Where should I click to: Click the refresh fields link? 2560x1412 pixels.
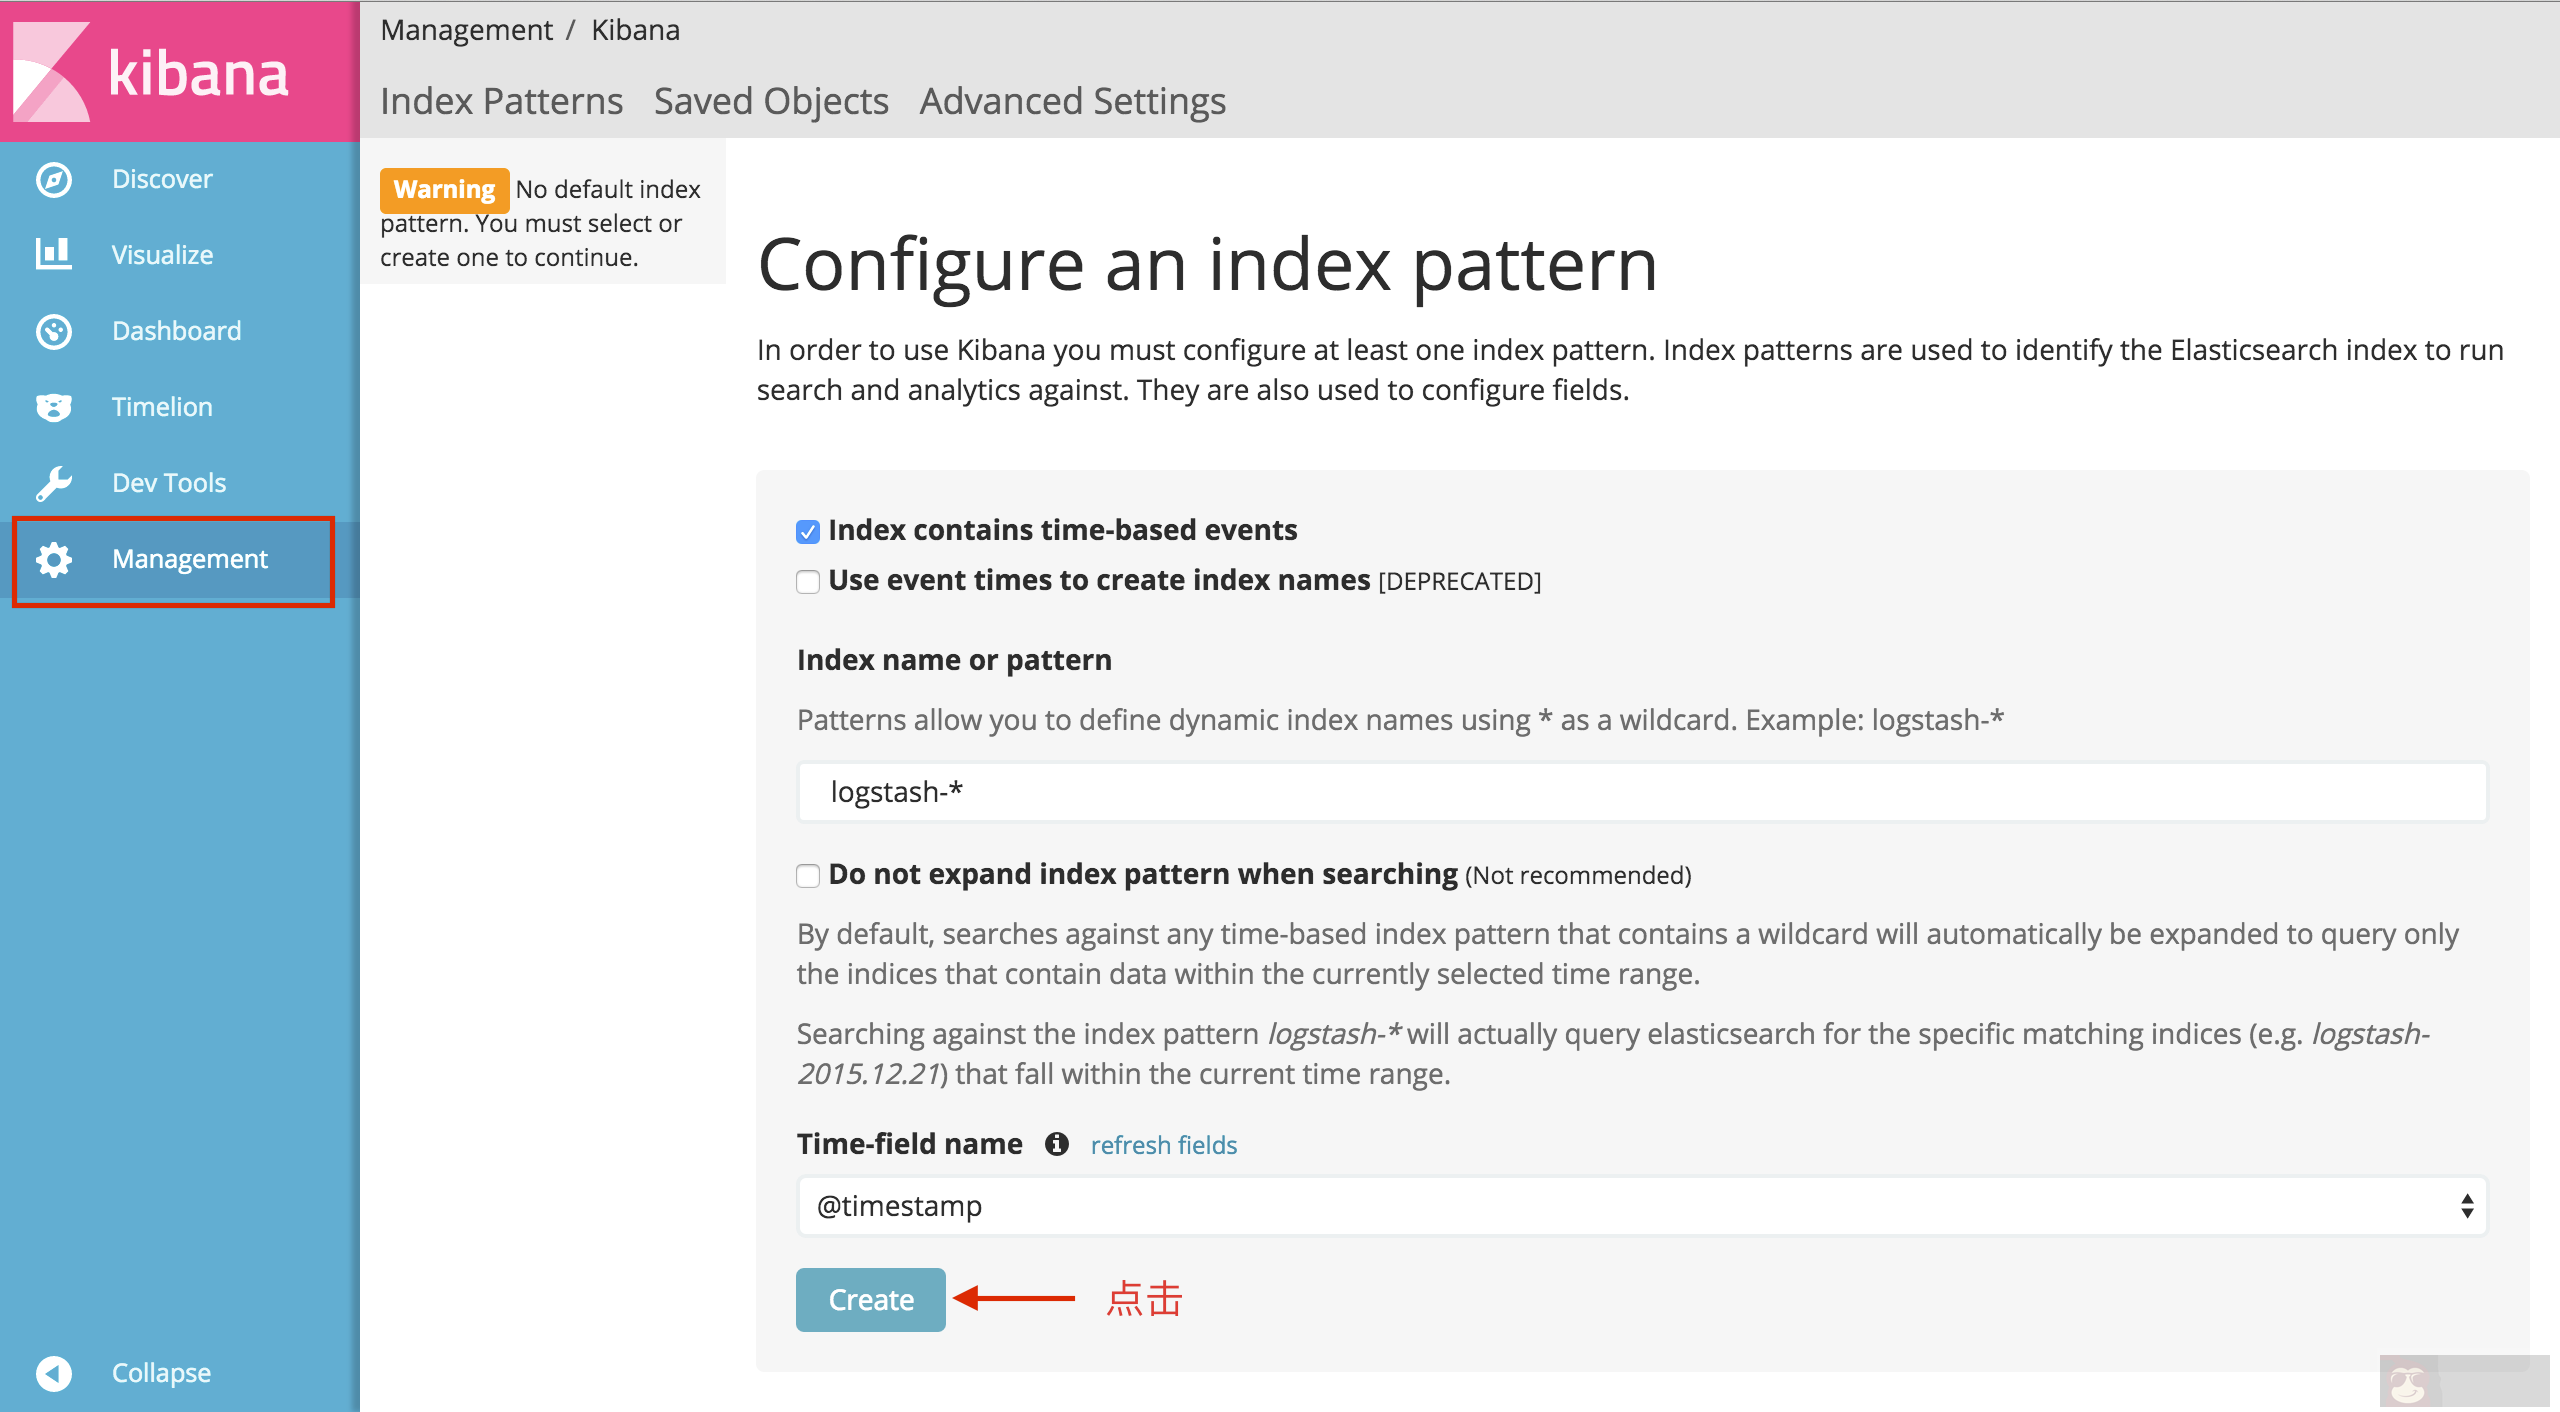coord(1164,1145)
